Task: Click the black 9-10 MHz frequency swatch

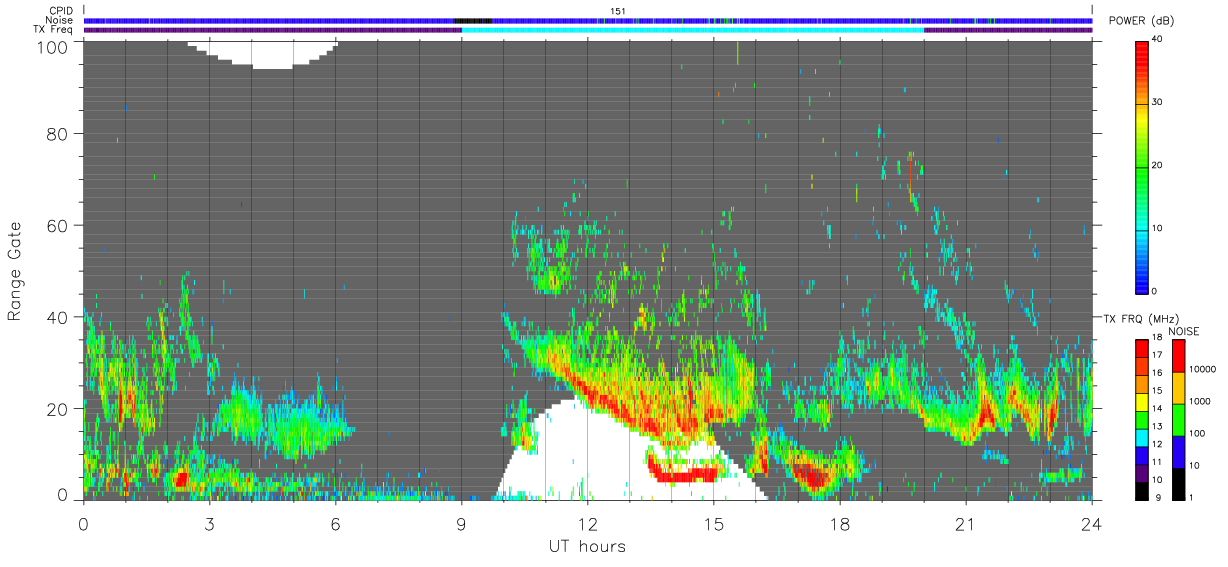Action: (x=1141, y=489)
